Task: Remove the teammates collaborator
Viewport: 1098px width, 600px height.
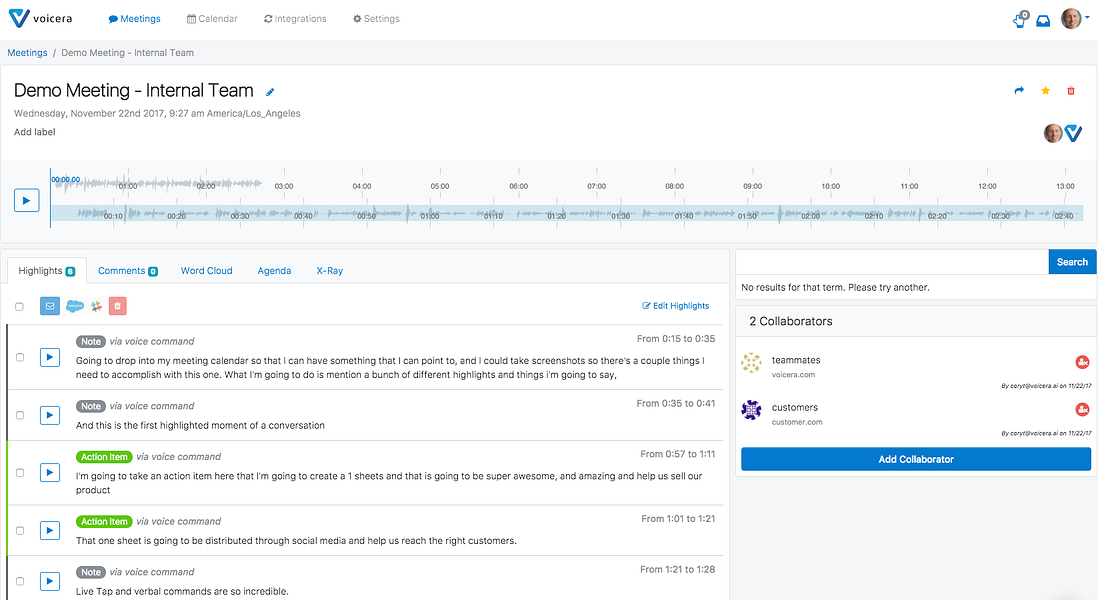Action: coord(1082,362)
